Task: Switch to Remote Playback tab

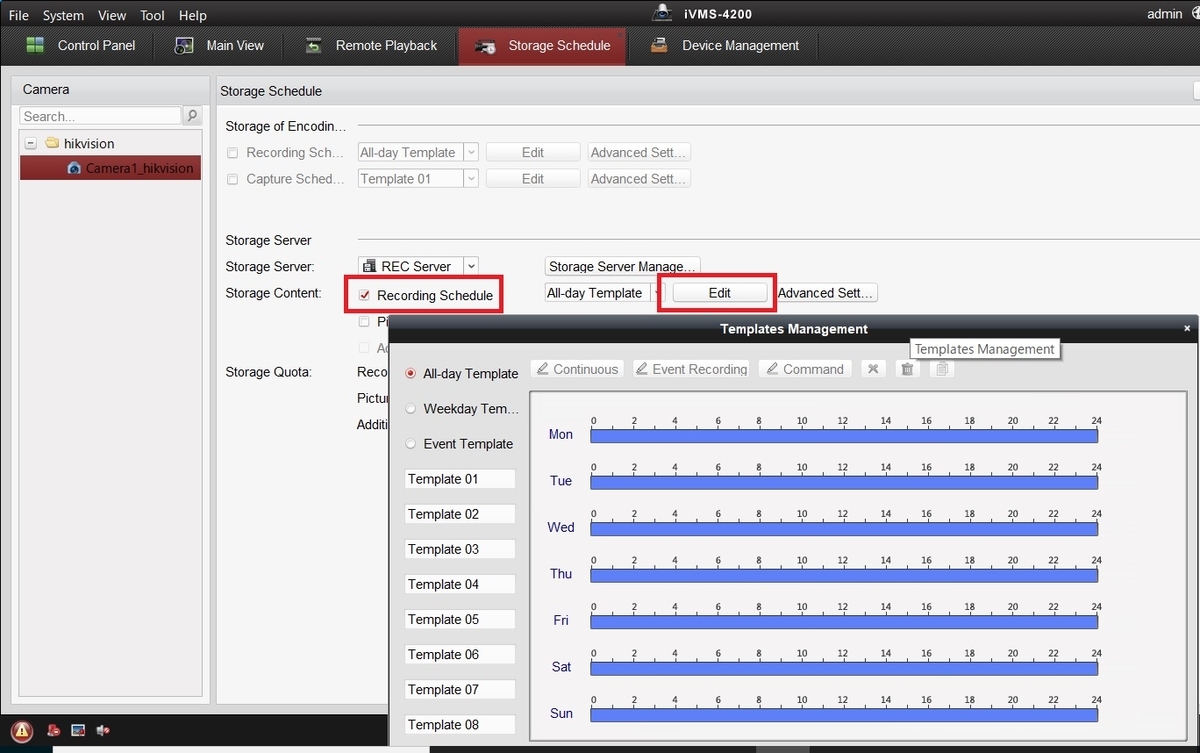Action: [x=370, y=45]
